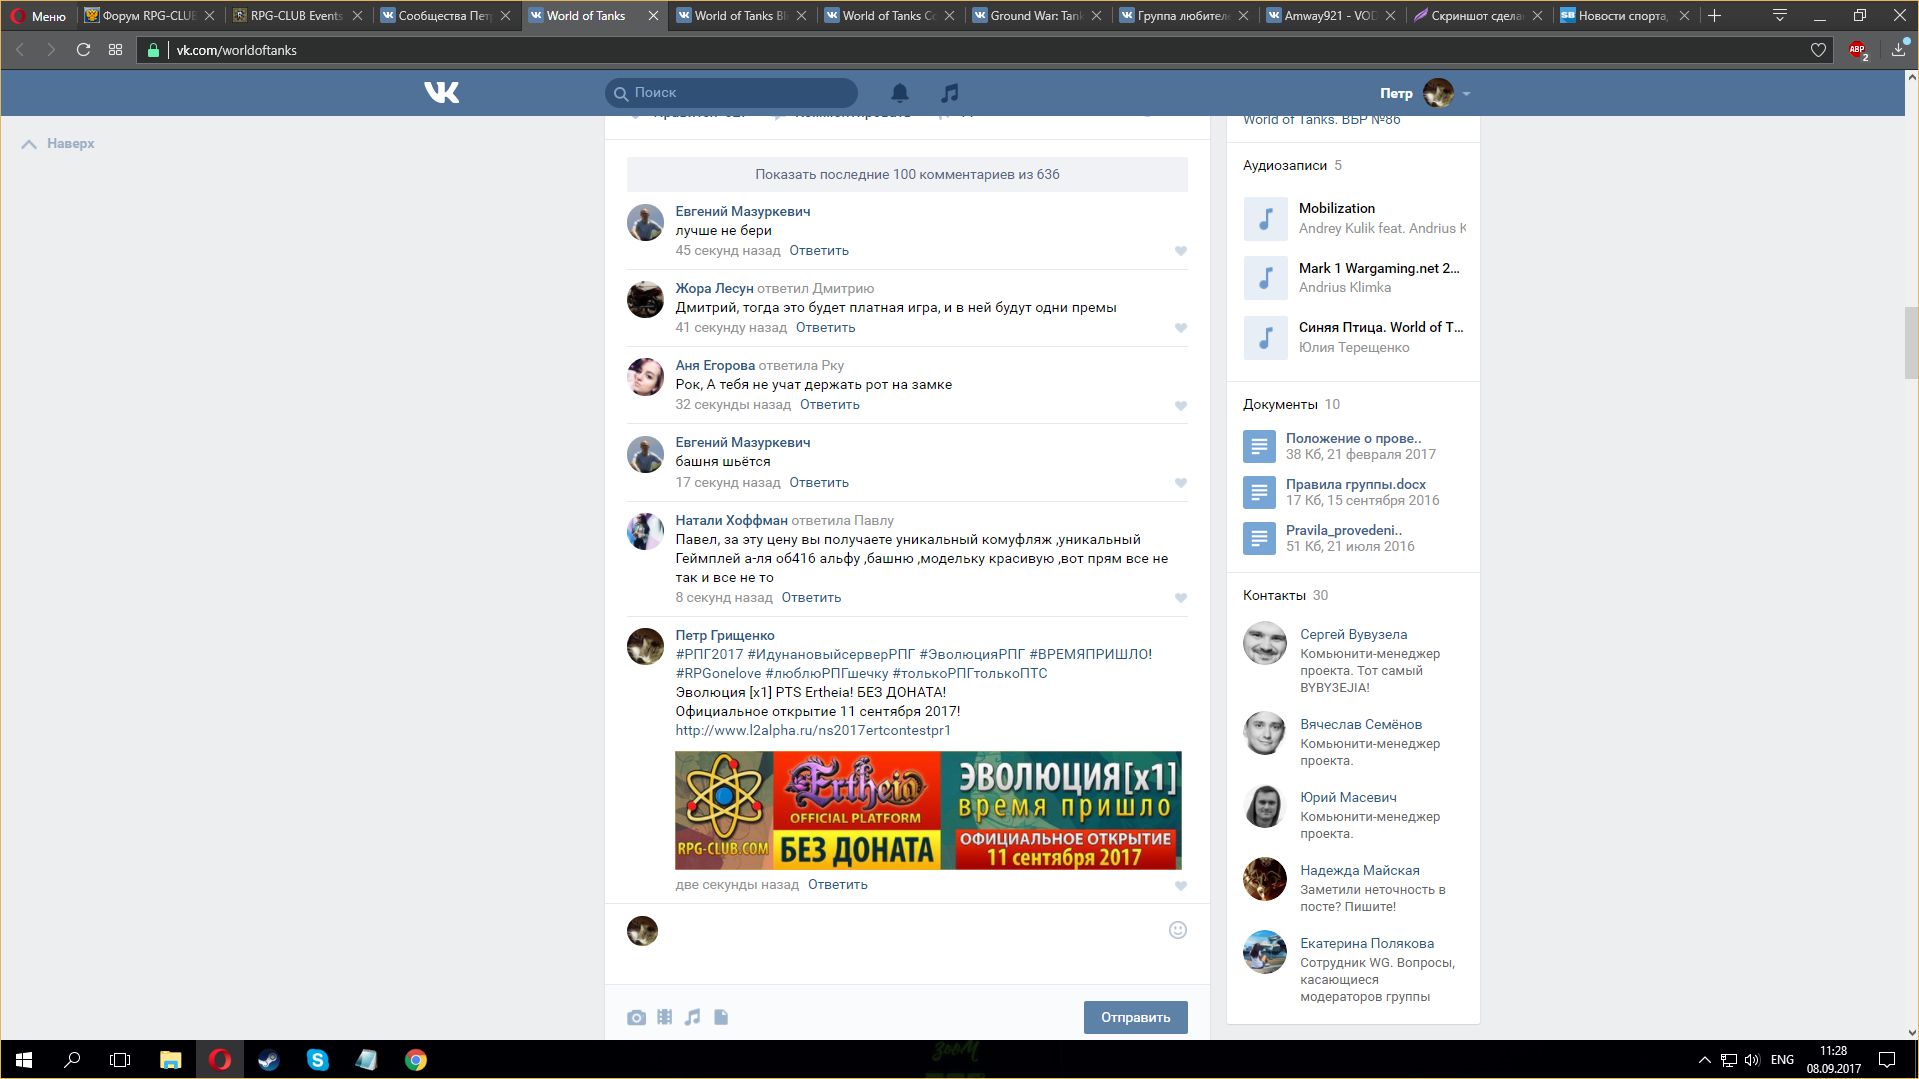Open the VK logo home link

tap(441, 93)
